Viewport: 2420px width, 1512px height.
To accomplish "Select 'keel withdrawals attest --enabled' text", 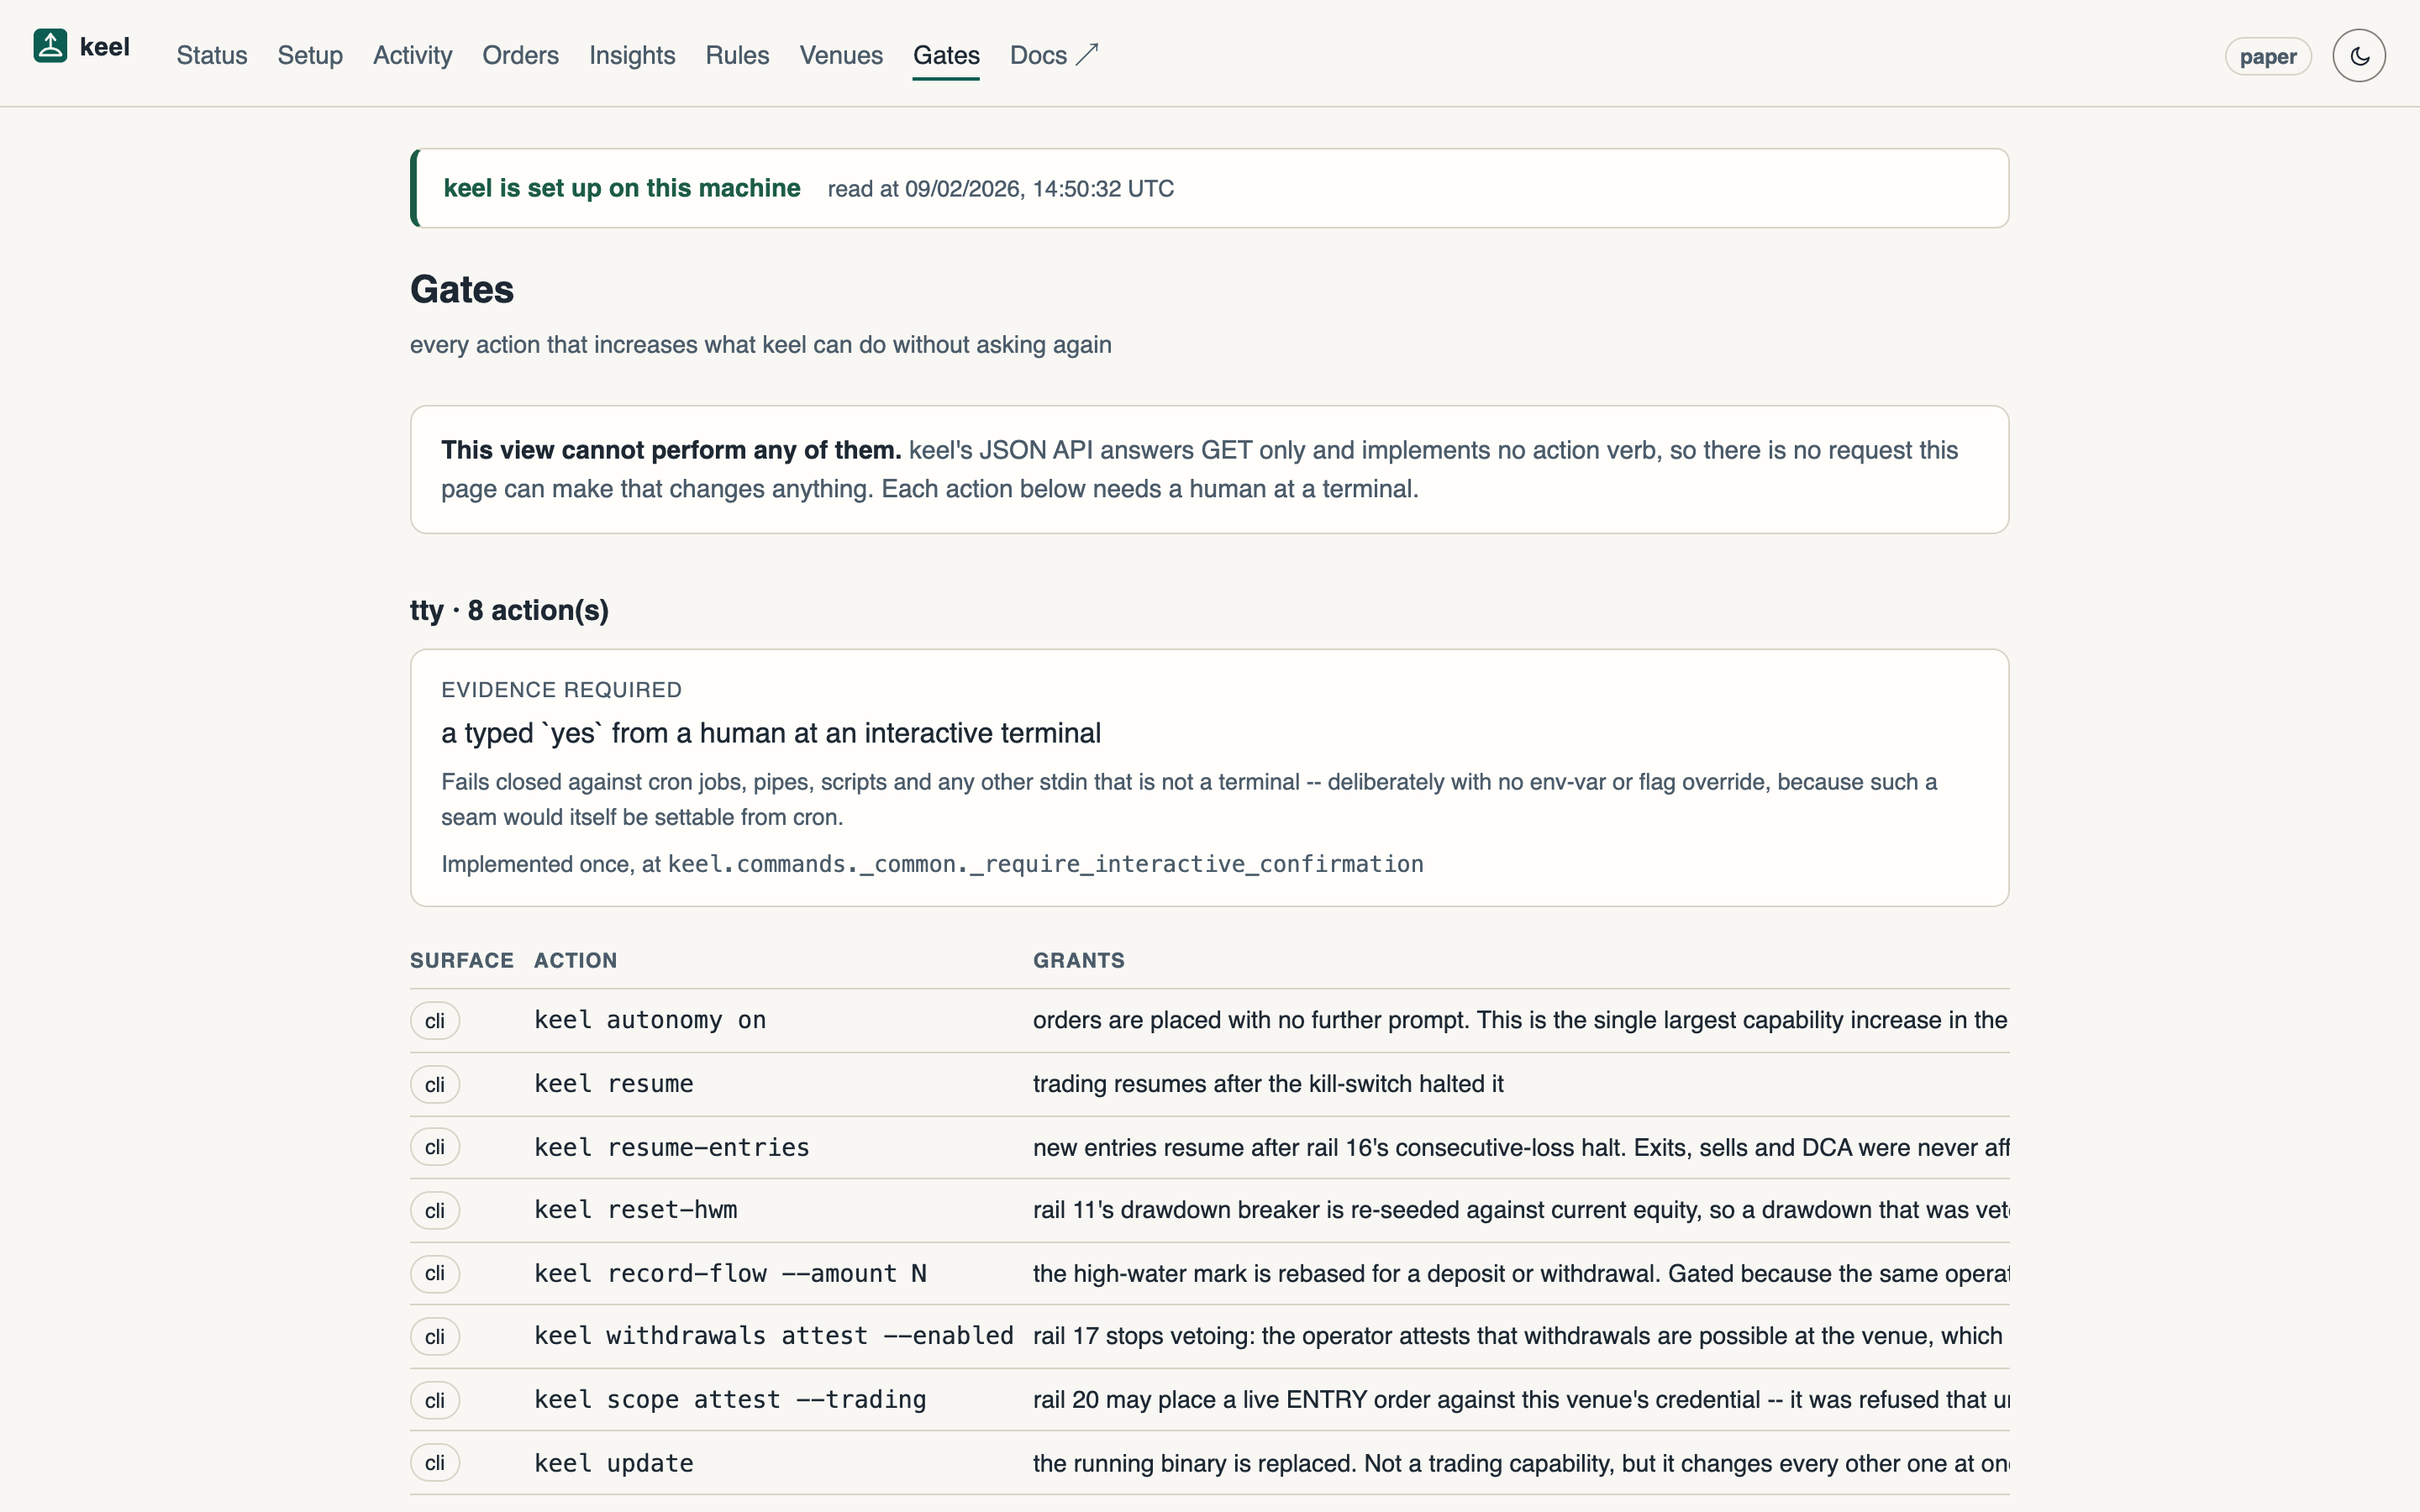I will [774, 1336].
